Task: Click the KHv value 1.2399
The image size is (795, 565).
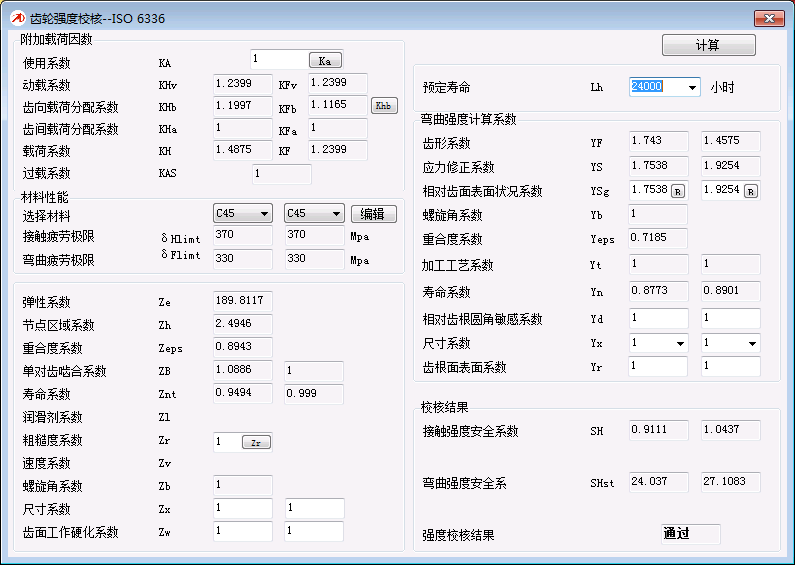Action: pos(243,84)
